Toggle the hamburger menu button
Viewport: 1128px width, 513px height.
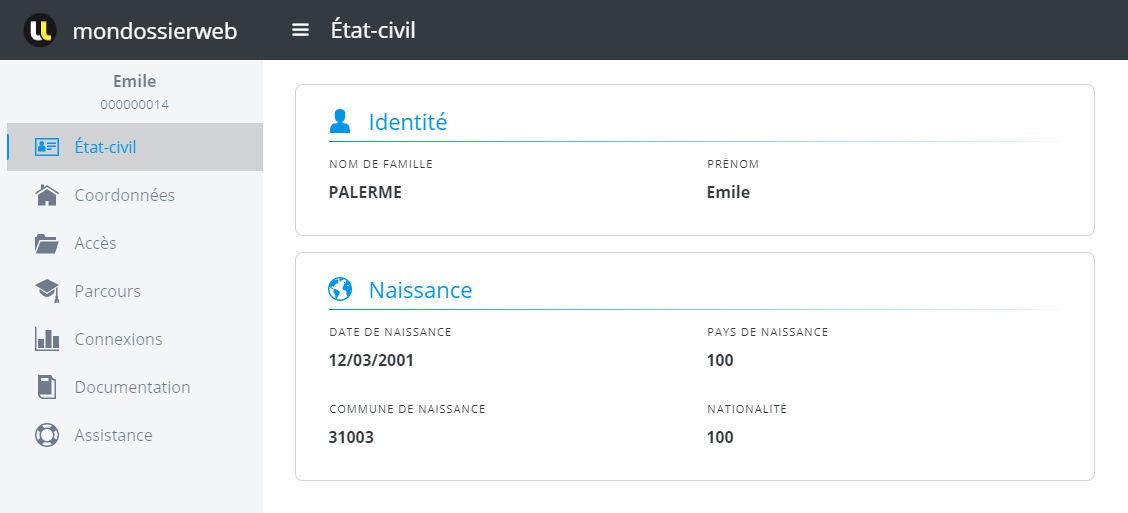(x=300, y=30)
